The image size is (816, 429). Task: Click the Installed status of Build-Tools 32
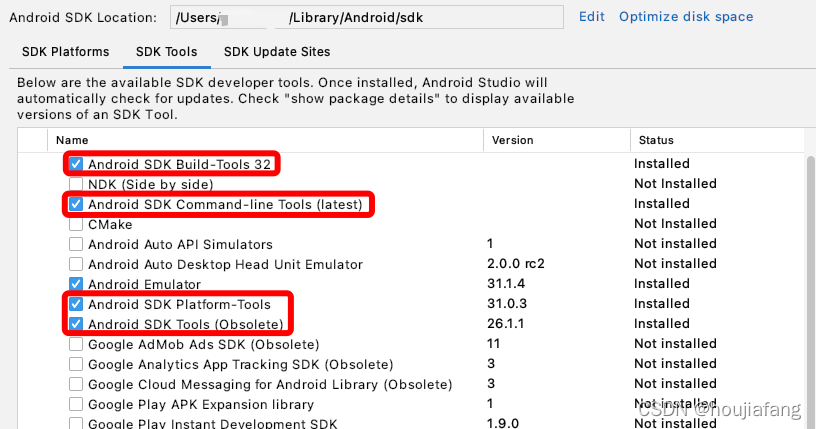(661, 163)
